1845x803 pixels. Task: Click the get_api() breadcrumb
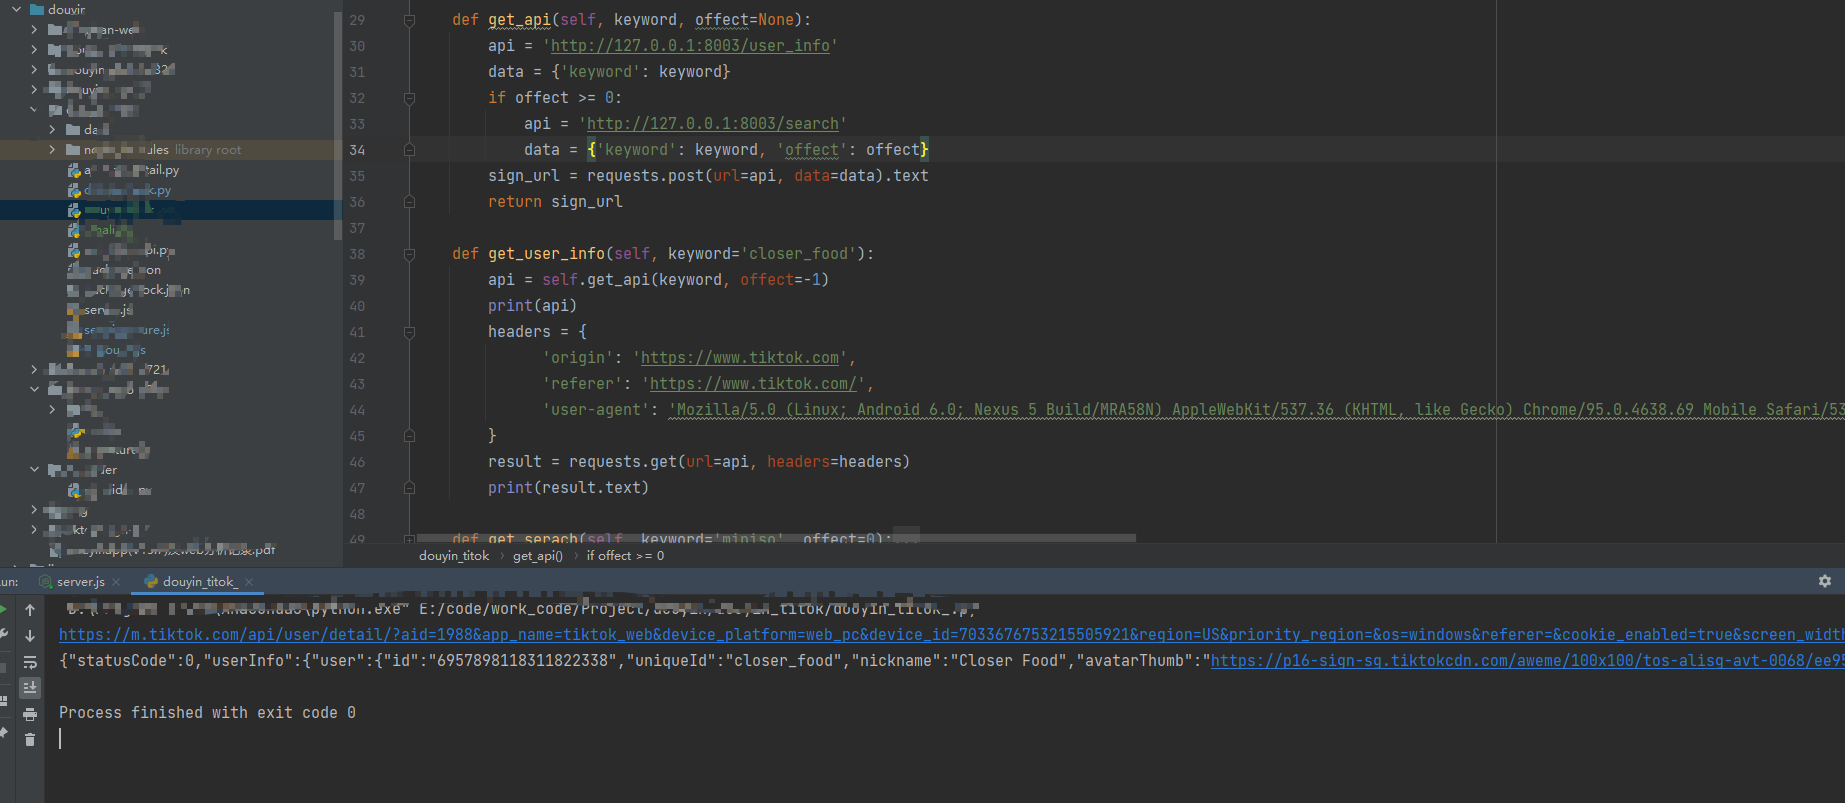[538, 556]
